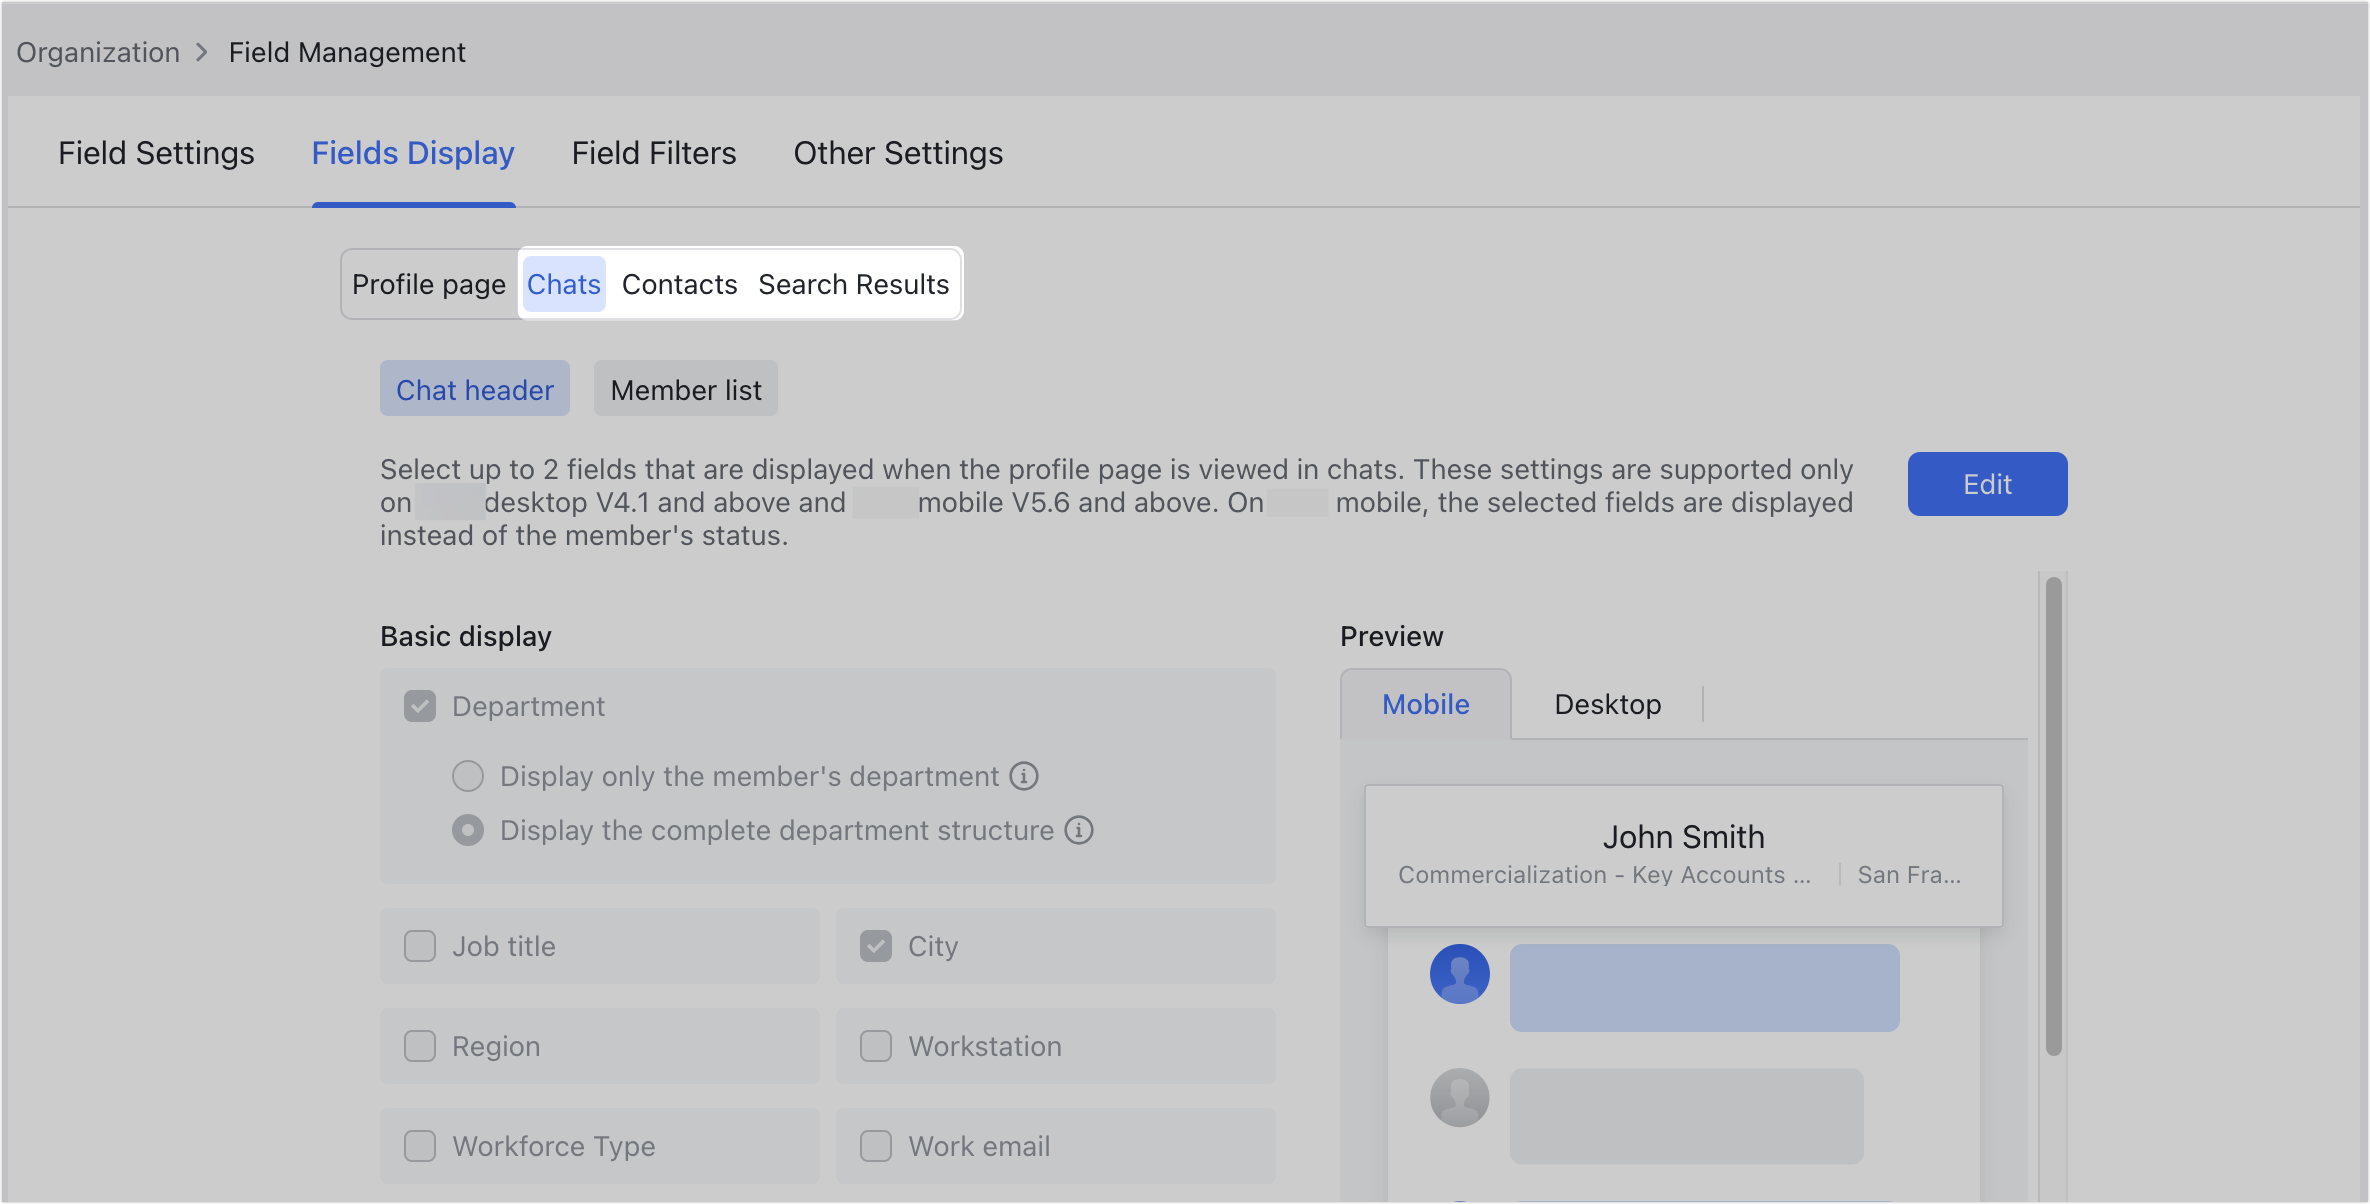Select the Contacts sub-tab
This screenshot has height=1204, width=2370.
pyautogui.click(x=680, y=284)
